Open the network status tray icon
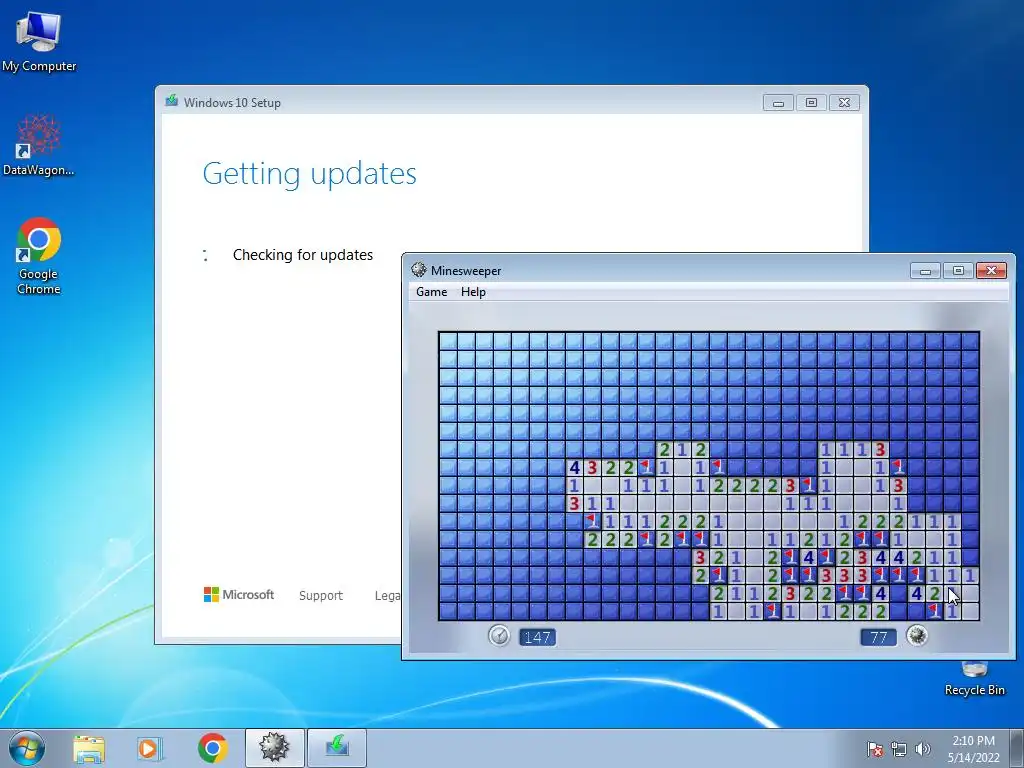This screenshot has height=768, width=1024. [899, 749]
